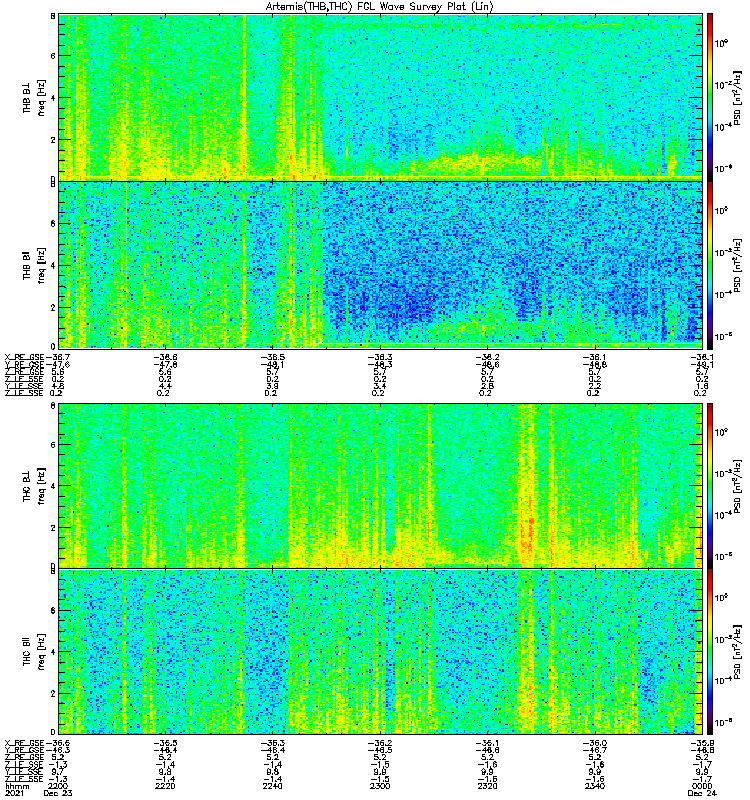Click the THB X position value "-38.3"
Viewport: 750px width, 800px height.
coord(380,358)
